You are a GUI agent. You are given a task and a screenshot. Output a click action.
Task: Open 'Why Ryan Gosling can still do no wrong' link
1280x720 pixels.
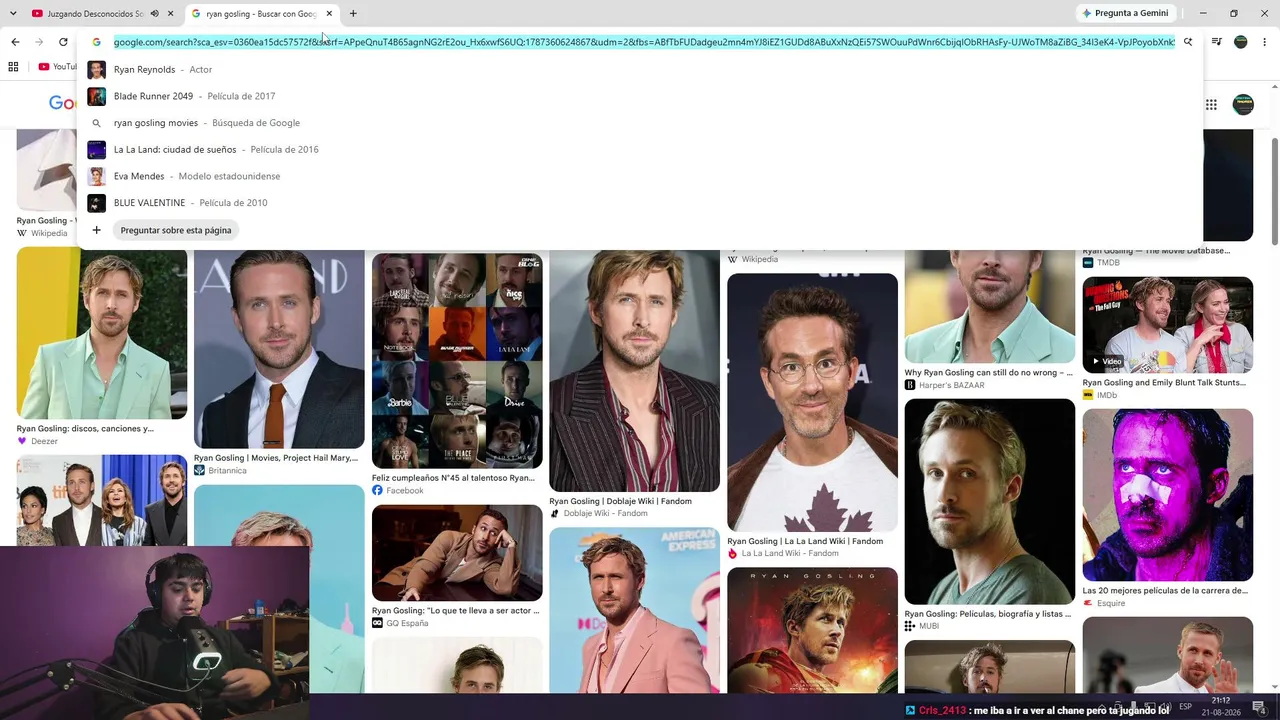pyautogui.click(x=989, y=373)
